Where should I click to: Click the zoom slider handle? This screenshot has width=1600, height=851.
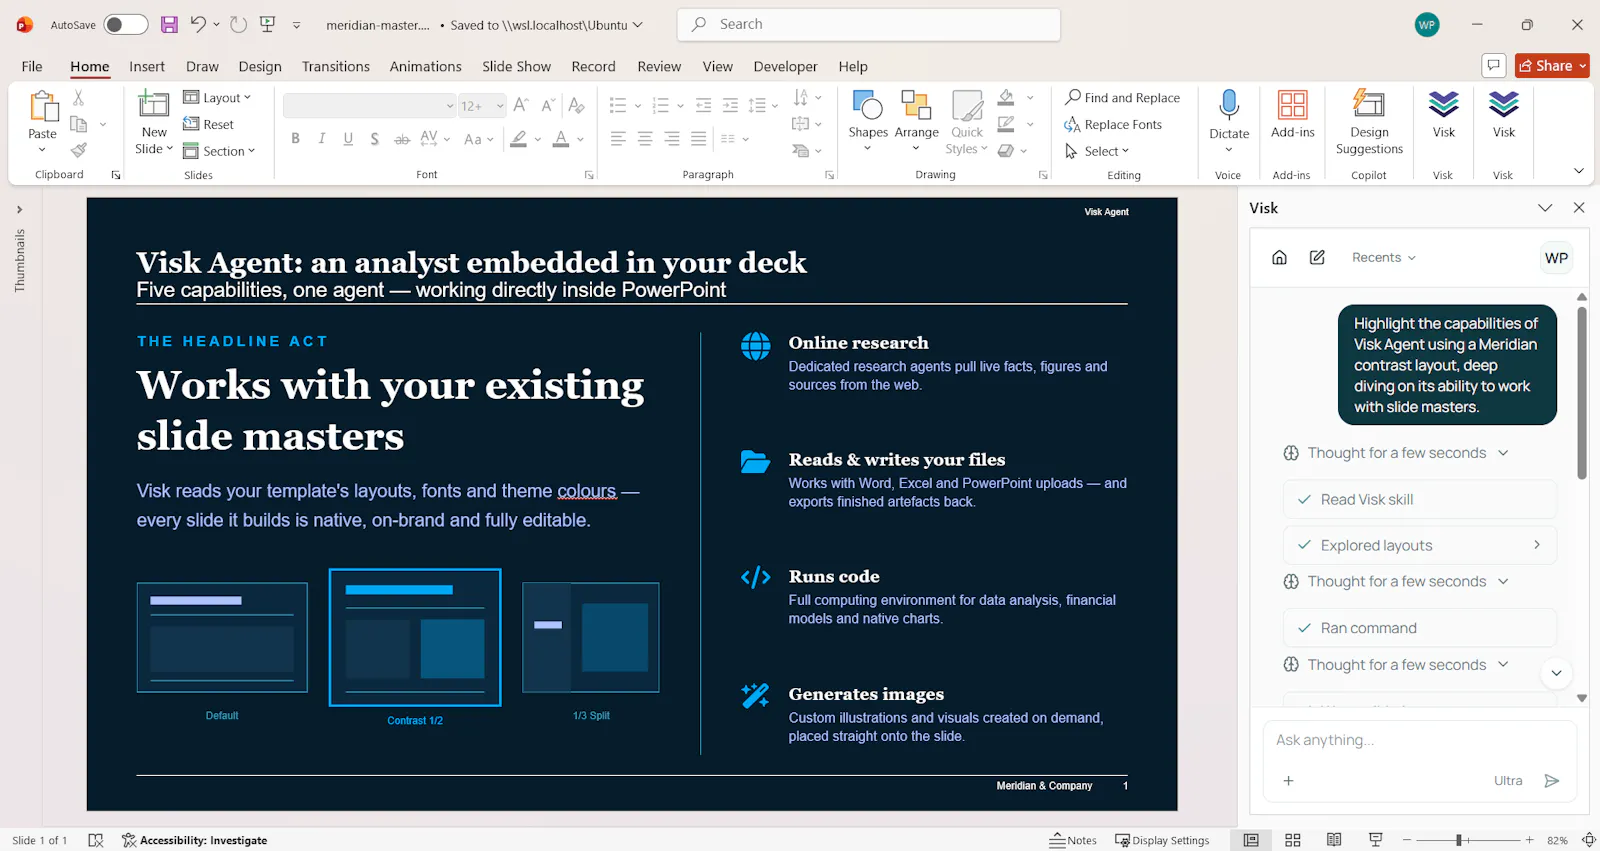pos(1459,840)
